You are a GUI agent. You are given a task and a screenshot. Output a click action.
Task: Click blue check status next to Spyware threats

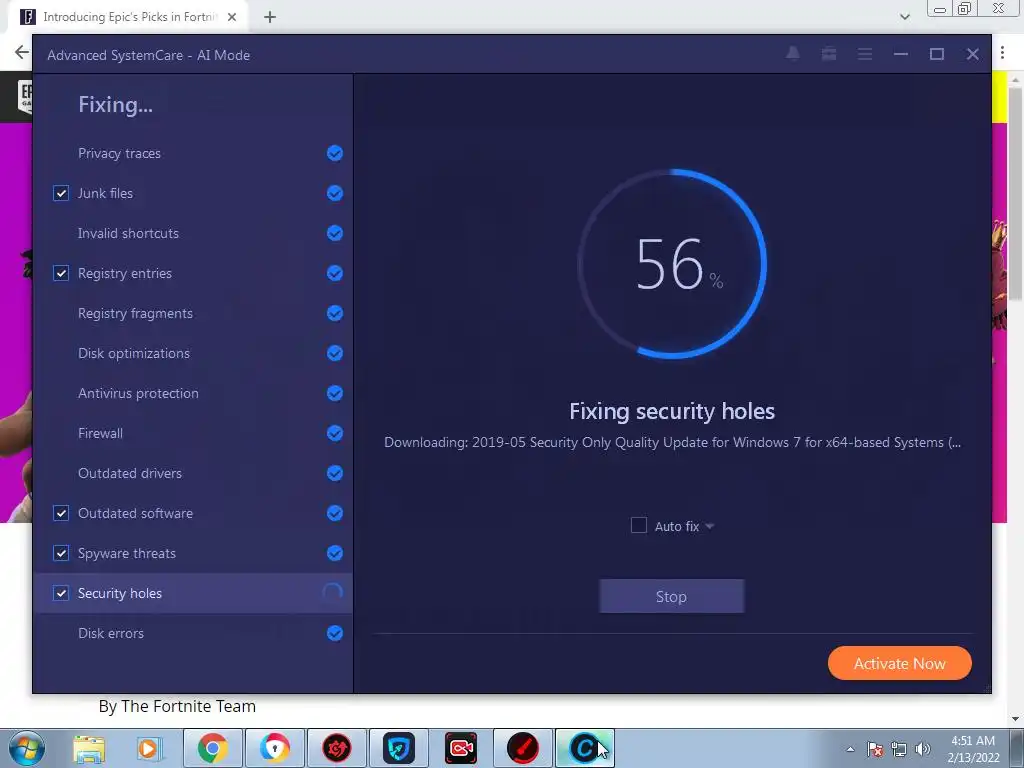(334, 553)
